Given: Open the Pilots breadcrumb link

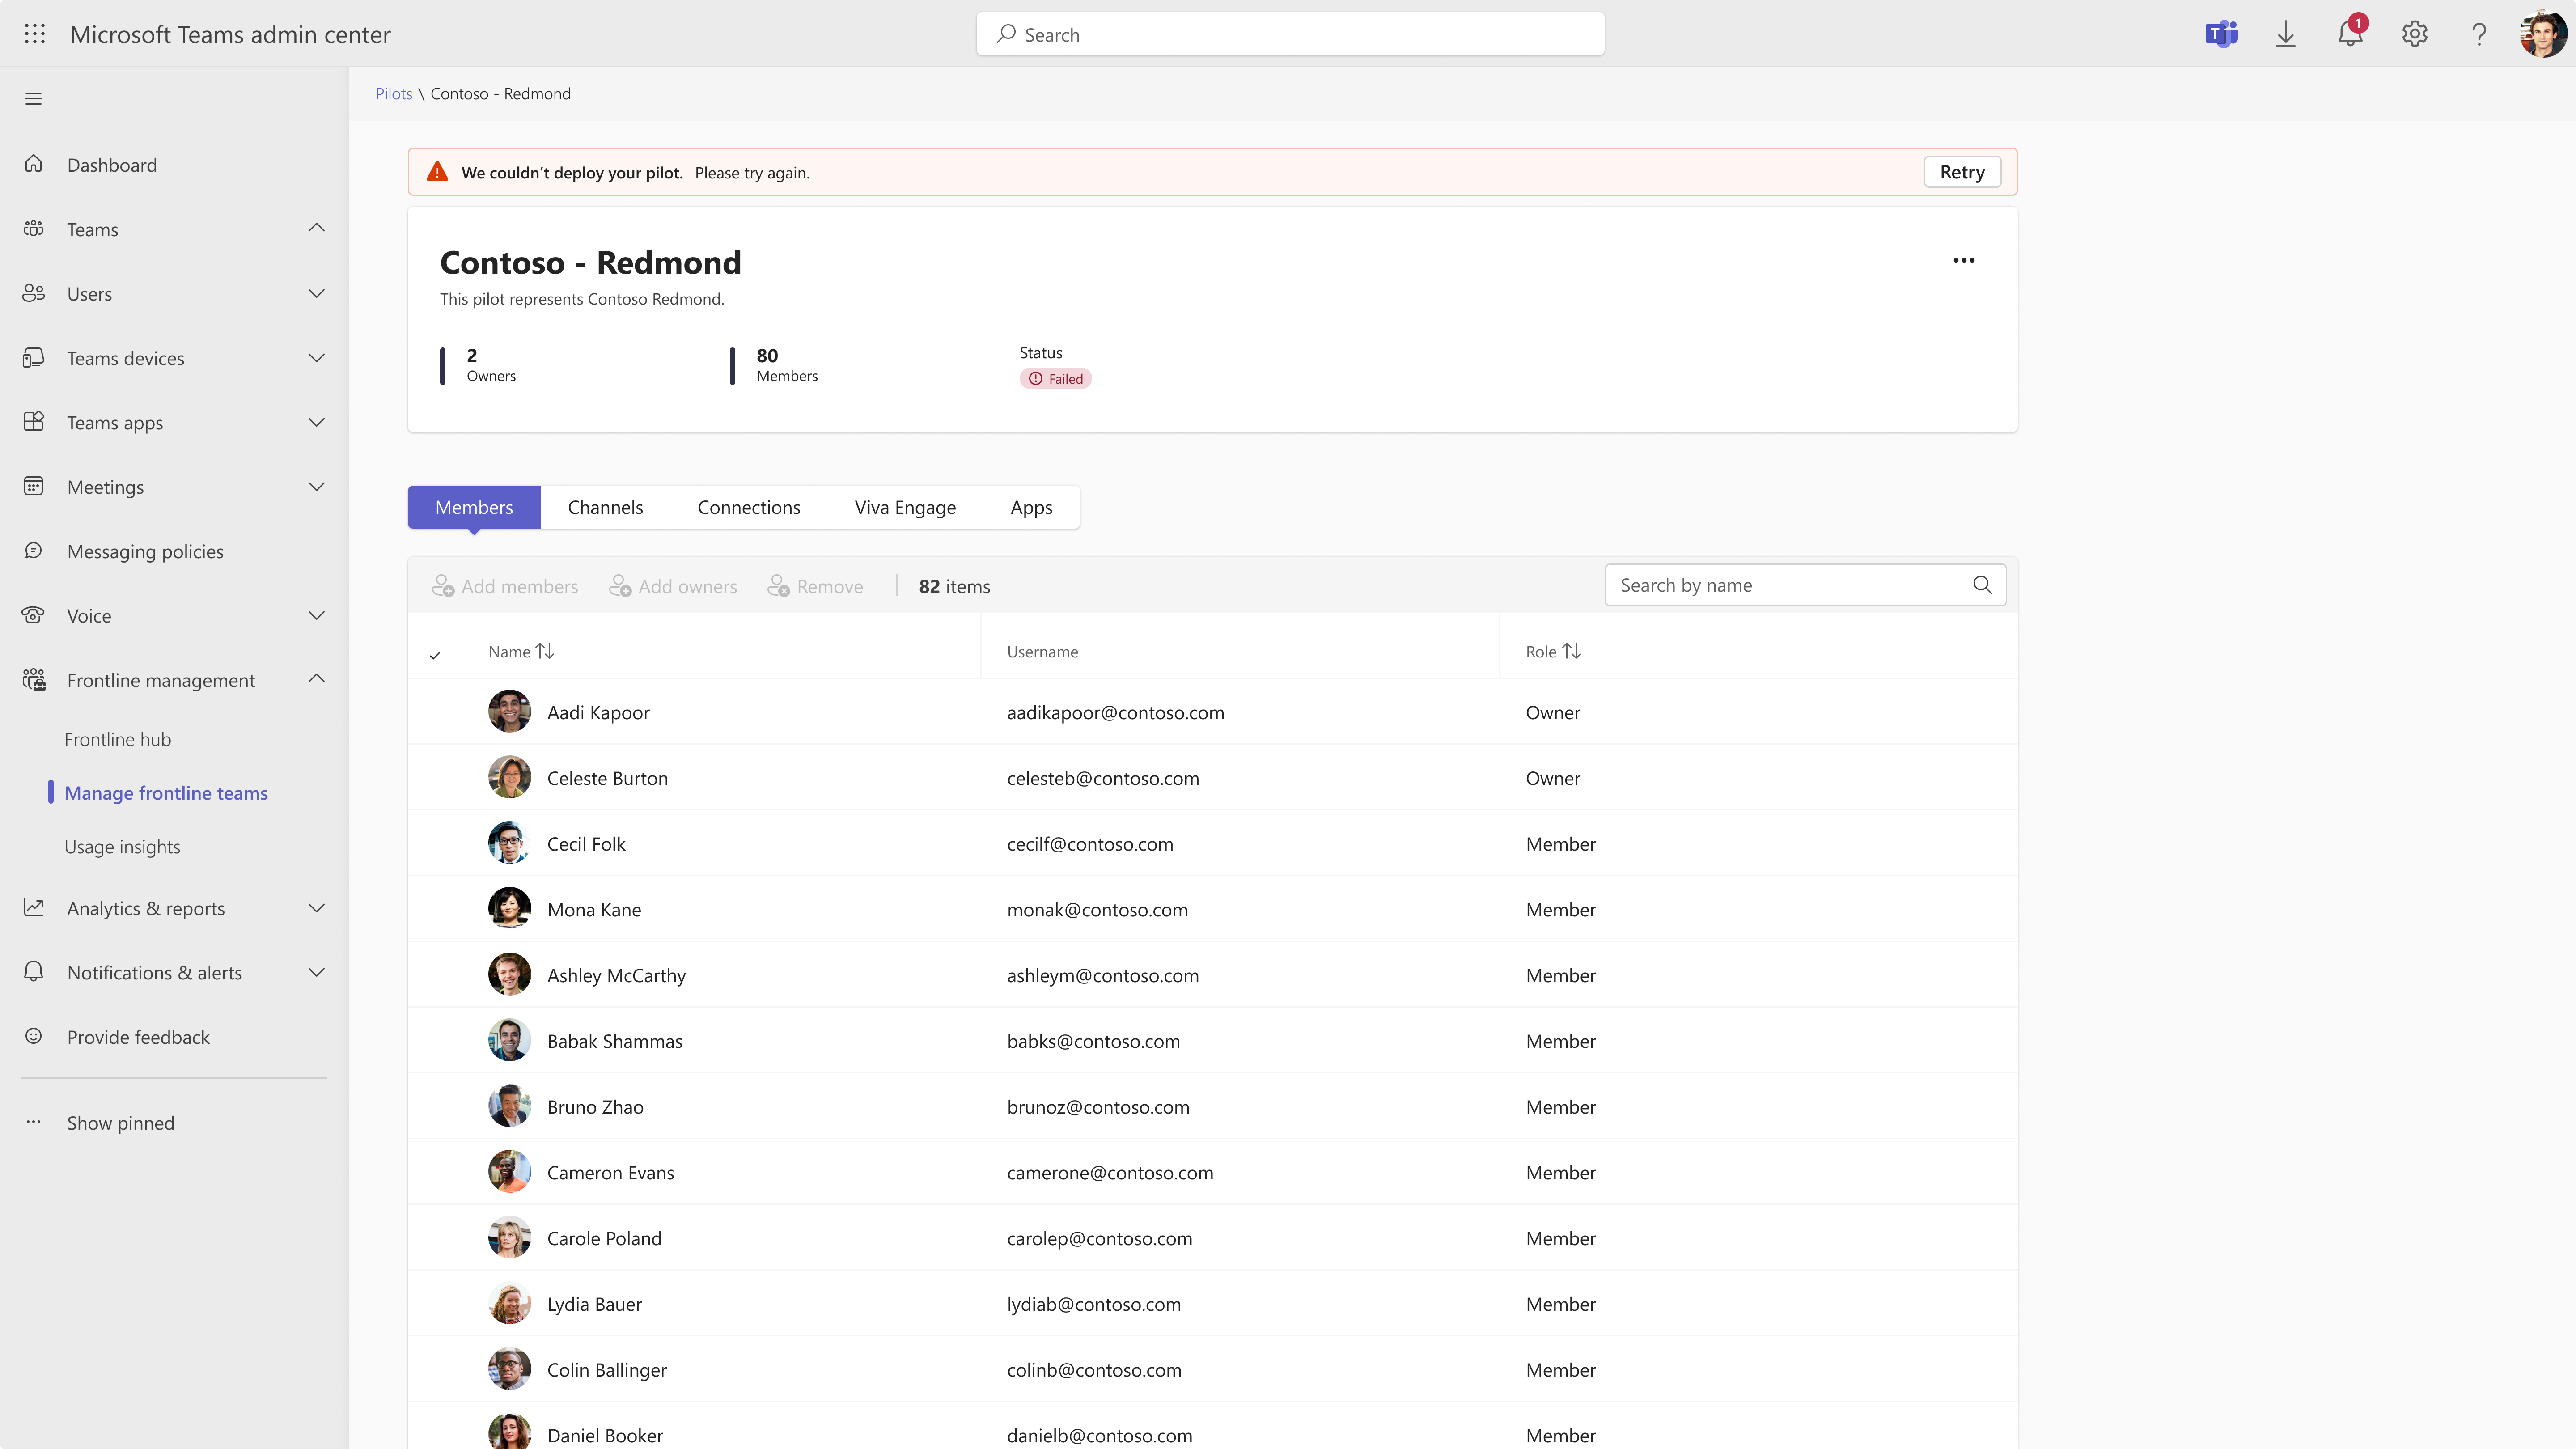Looking at the screenshot, I should coord(393,92).
